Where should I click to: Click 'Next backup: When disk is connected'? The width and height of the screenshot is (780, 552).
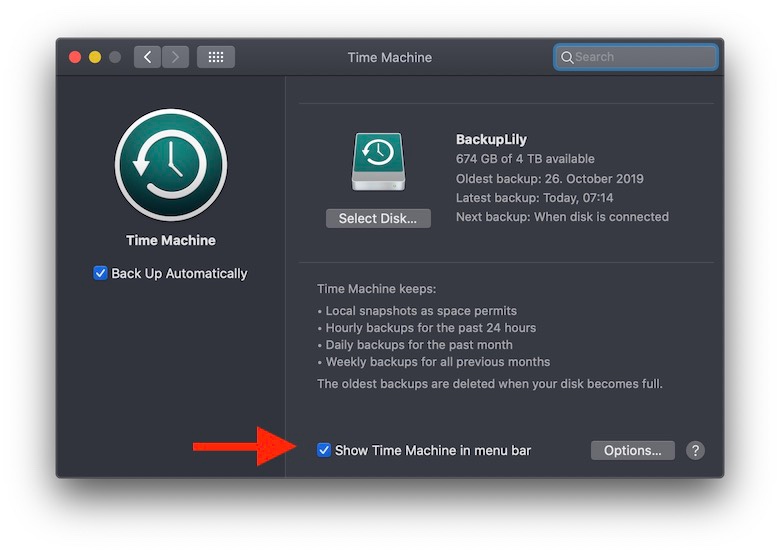coord(562,217)
